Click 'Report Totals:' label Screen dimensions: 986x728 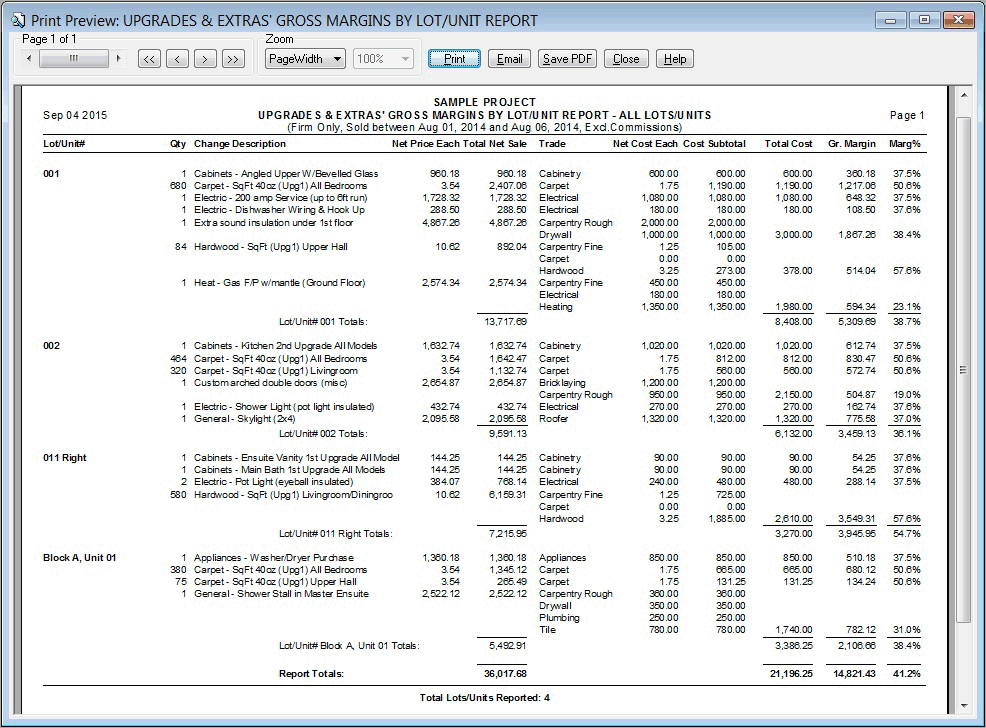pos(311,674)
